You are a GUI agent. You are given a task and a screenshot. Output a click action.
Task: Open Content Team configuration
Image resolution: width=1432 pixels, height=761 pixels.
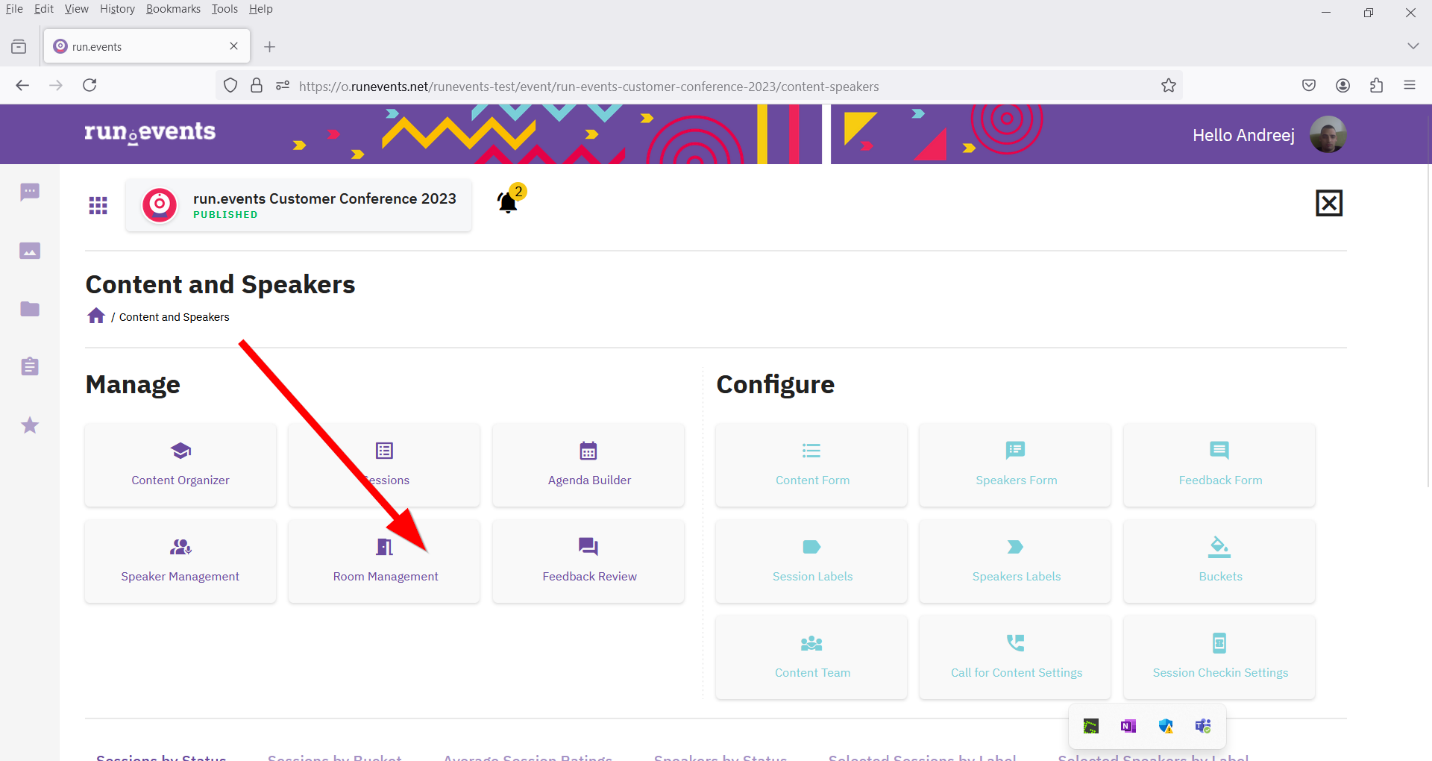pyautogui.click(x=812, y=657)
